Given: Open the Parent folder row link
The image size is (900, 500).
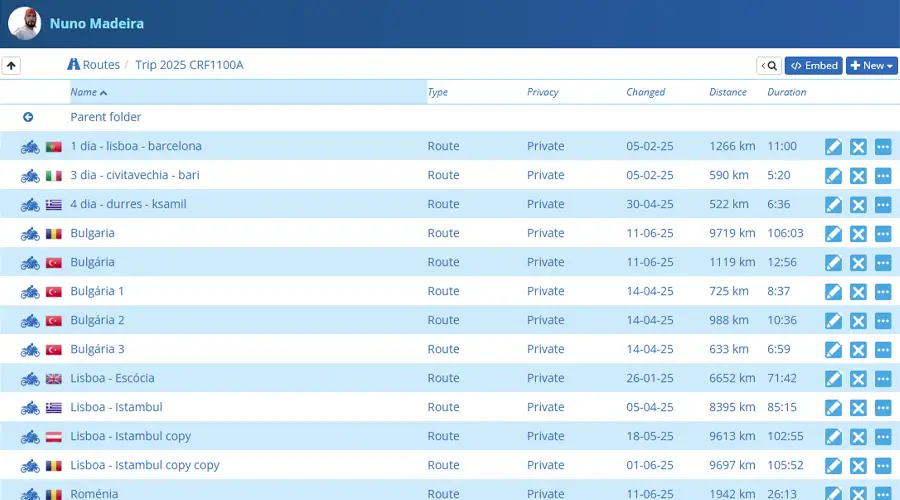Looking at the screenshot, I should (x=106, y=117).
